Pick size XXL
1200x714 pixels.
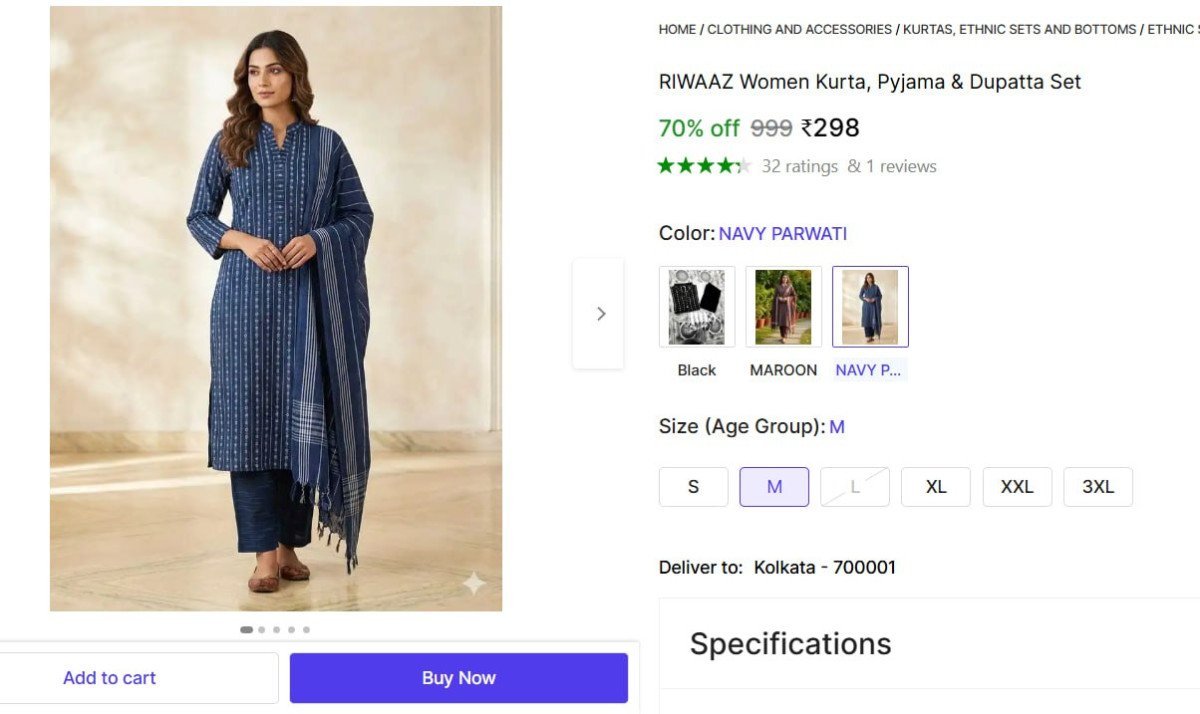pyautogui.click(x=1017, y=487)
